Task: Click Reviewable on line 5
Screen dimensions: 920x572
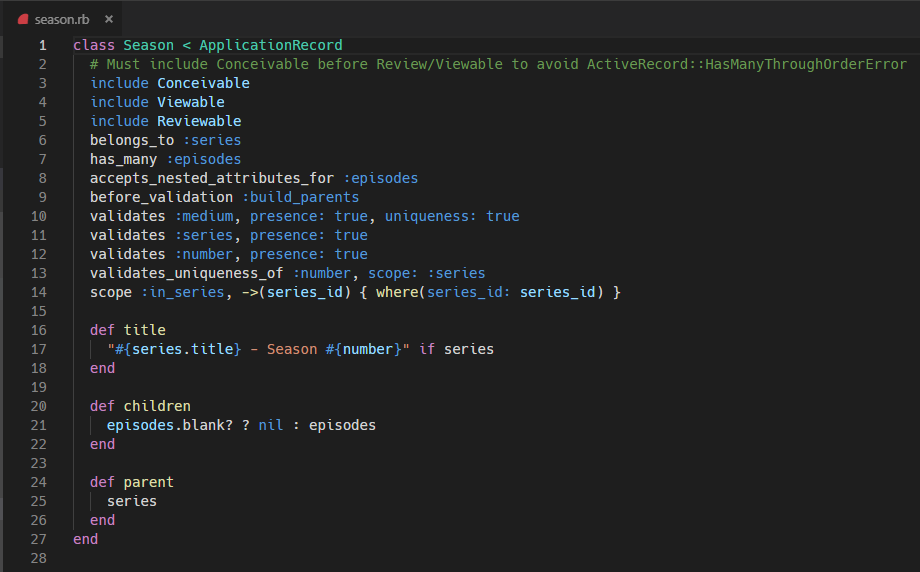Action: pyautogui.click(x=199, y=121)
